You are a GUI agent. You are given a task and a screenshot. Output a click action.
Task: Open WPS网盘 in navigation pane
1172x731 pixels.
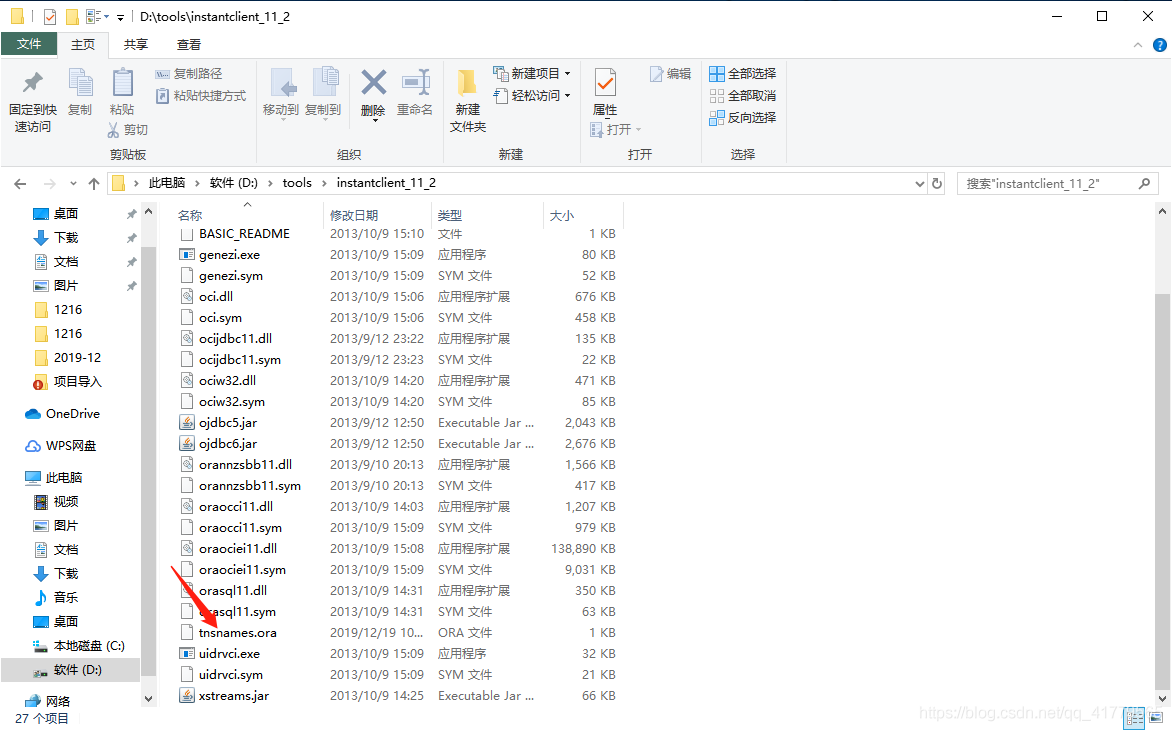pos(71,445)
